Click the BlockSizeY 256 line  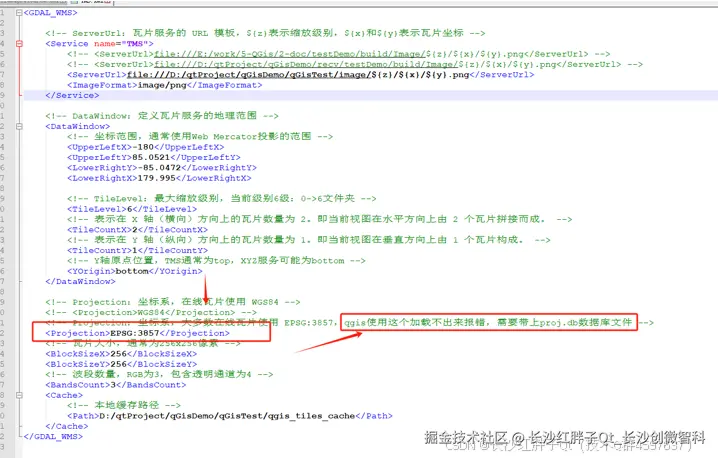pyautogui.click(x=121, y=365)
